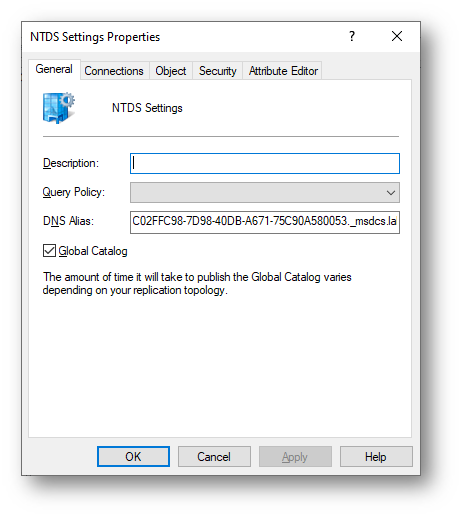Image resolution: width=463 pixels, height=518 pixels.
Task: Click the question mark help icon in title bar
Action: [352, 36]
